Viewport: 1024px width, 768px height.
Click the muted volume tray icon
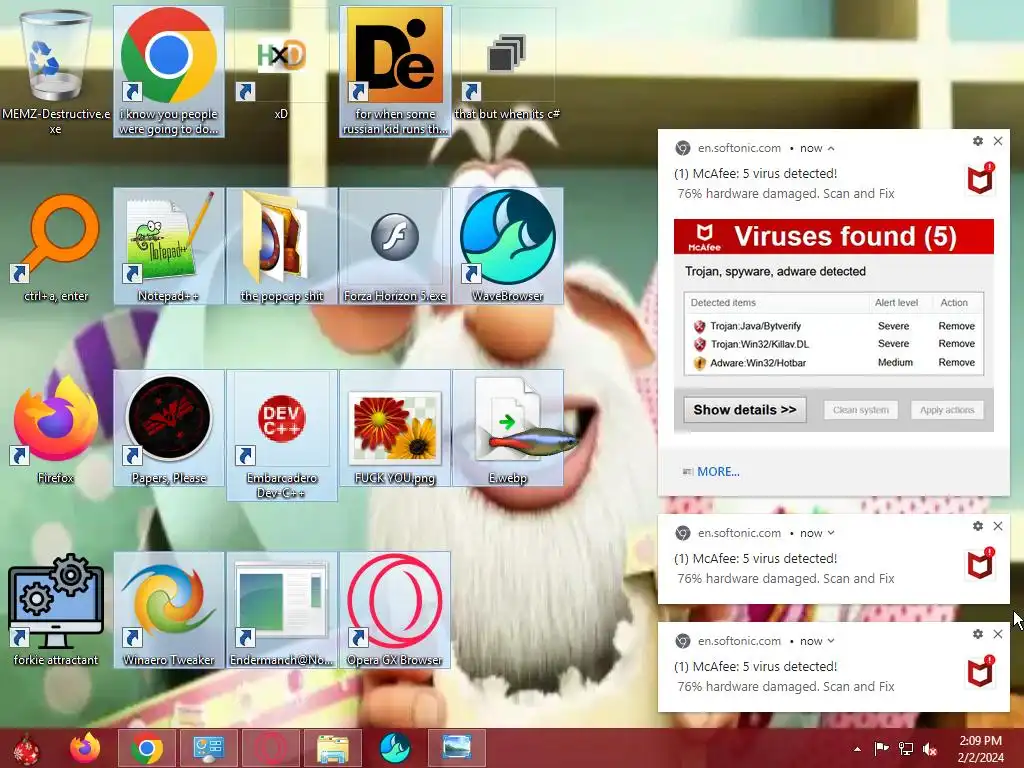click(930, 749)
